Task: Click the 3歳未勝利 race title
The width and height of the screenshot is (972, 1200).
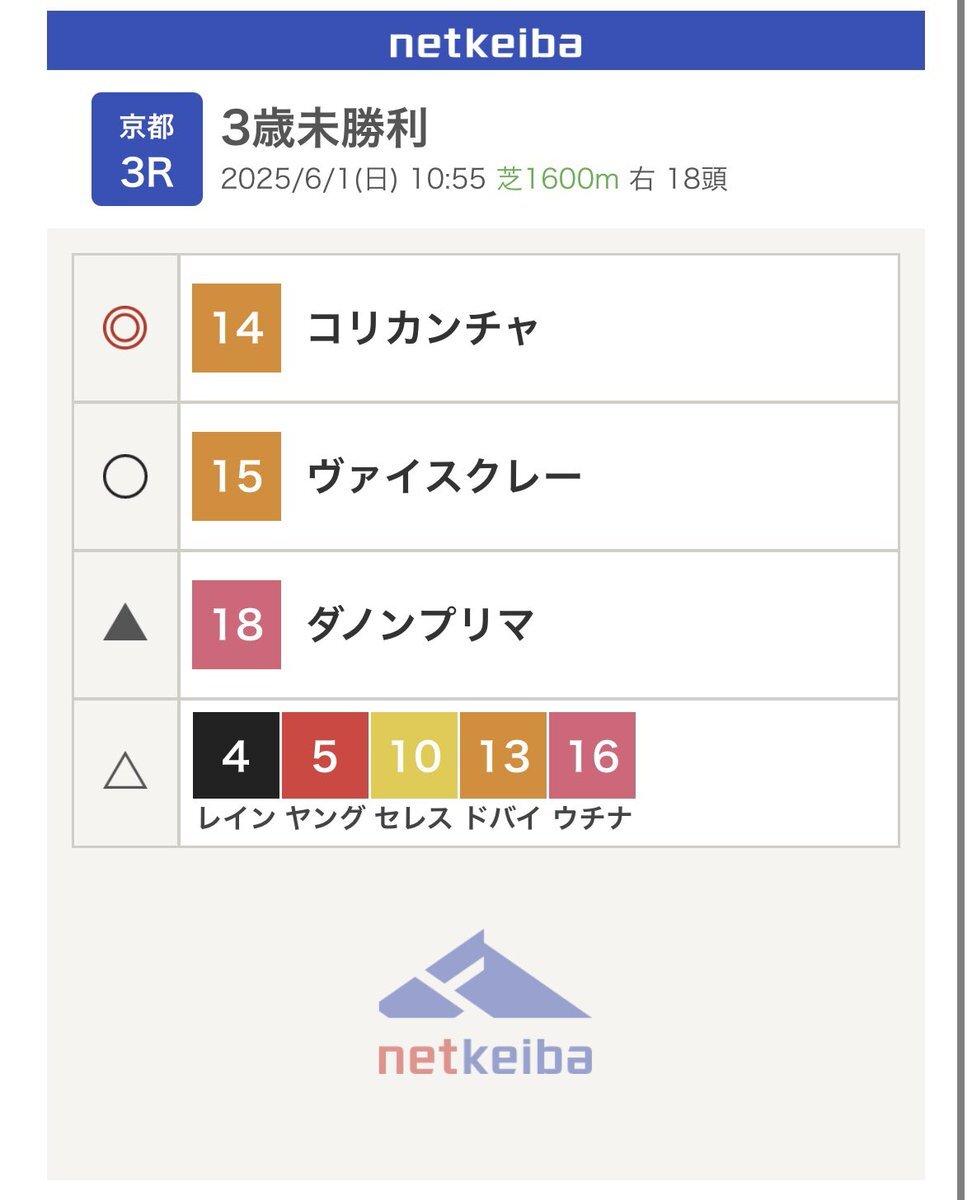Action: pyautogui.click(x=324, y=128)
